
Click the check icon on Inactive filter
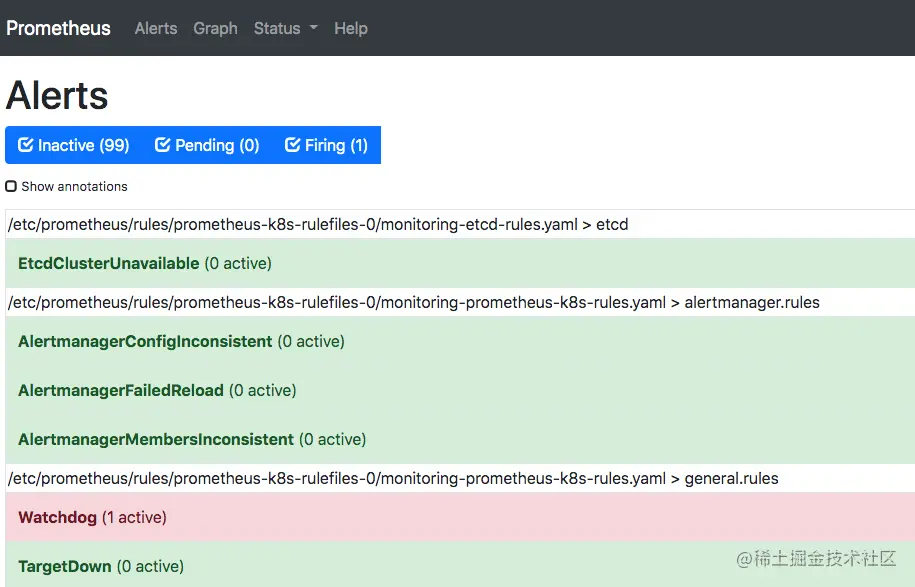click(x=26, y=145)
